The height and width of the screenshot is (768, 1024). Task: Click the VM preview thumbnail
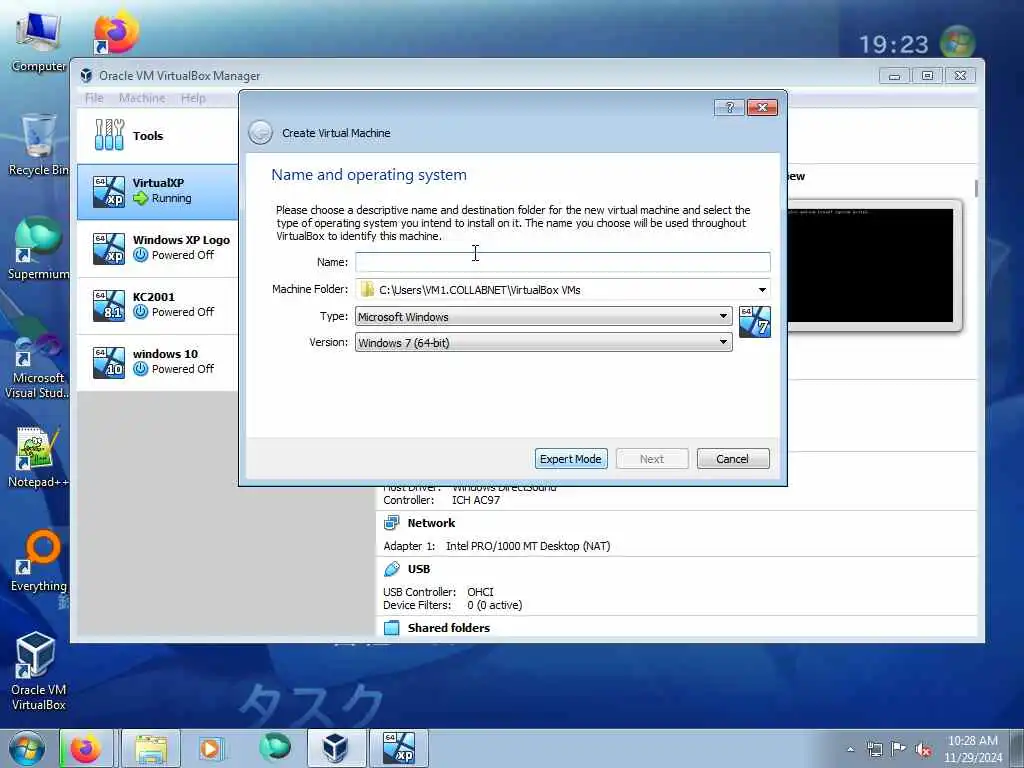coord(874,265)
